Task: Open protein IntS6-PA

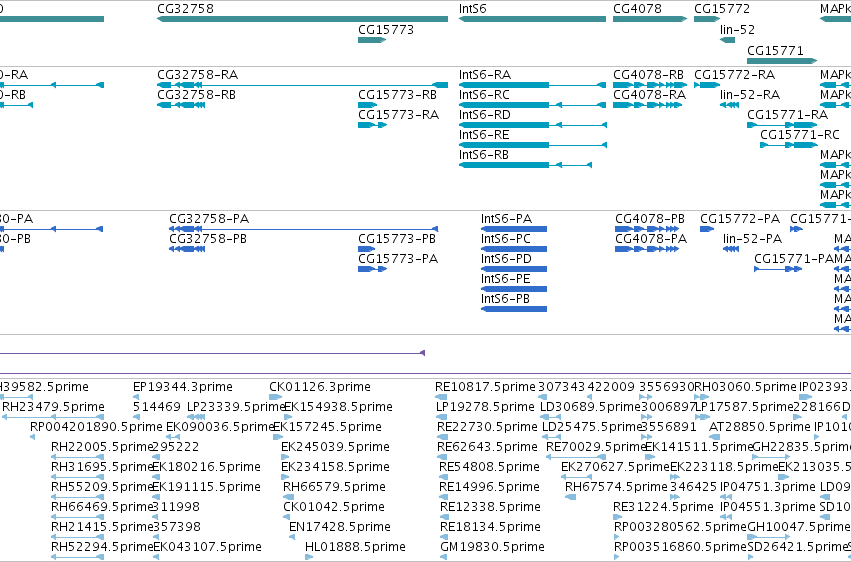Action: pyautogui.click(x=506, y=219)
